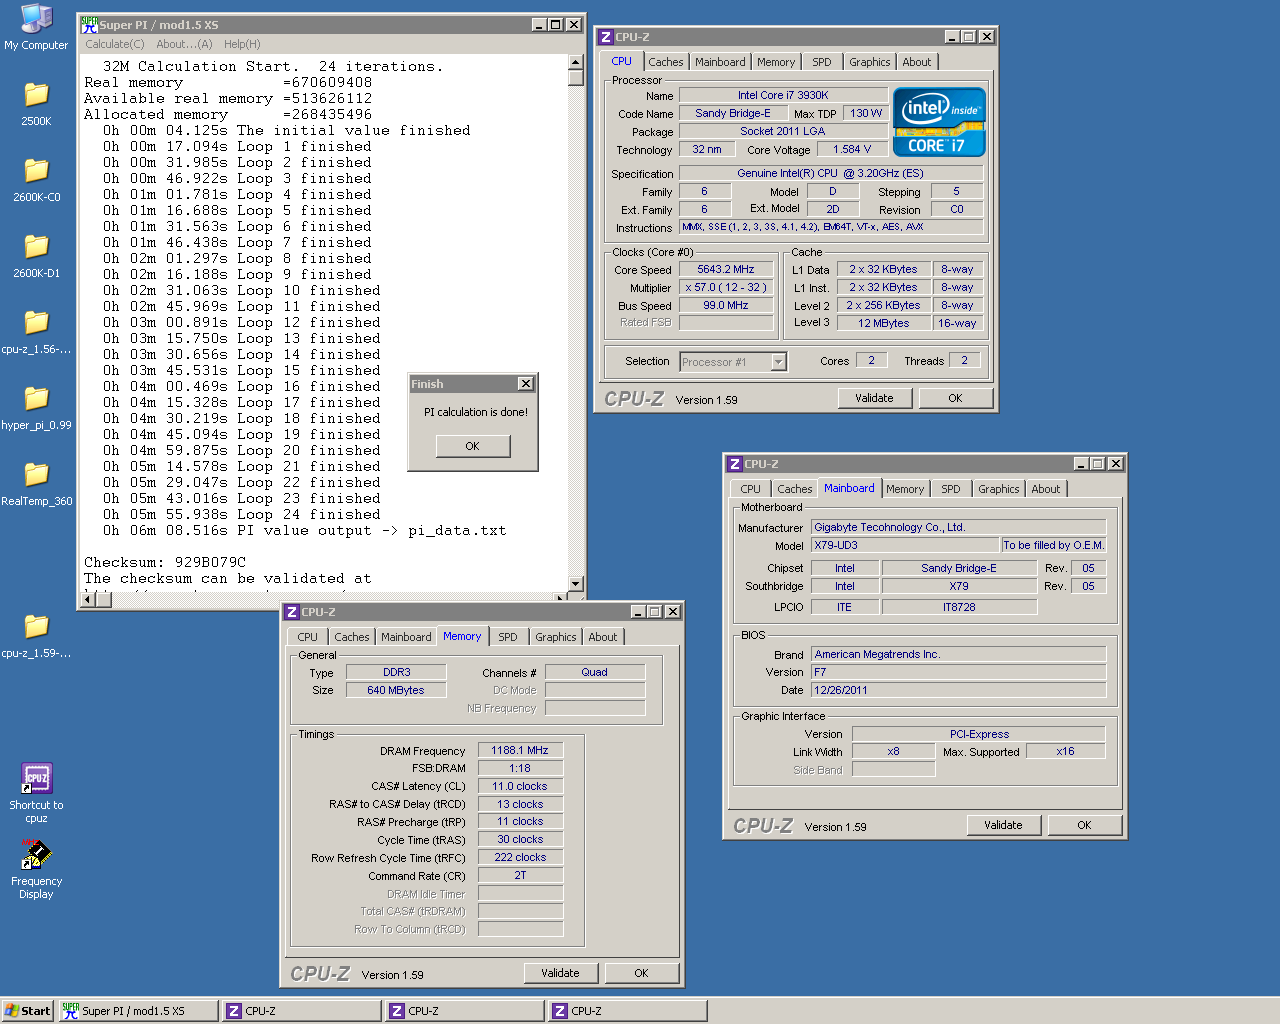
Task: Open the Calculate menu in Super PI
Action: pos(114,44)
